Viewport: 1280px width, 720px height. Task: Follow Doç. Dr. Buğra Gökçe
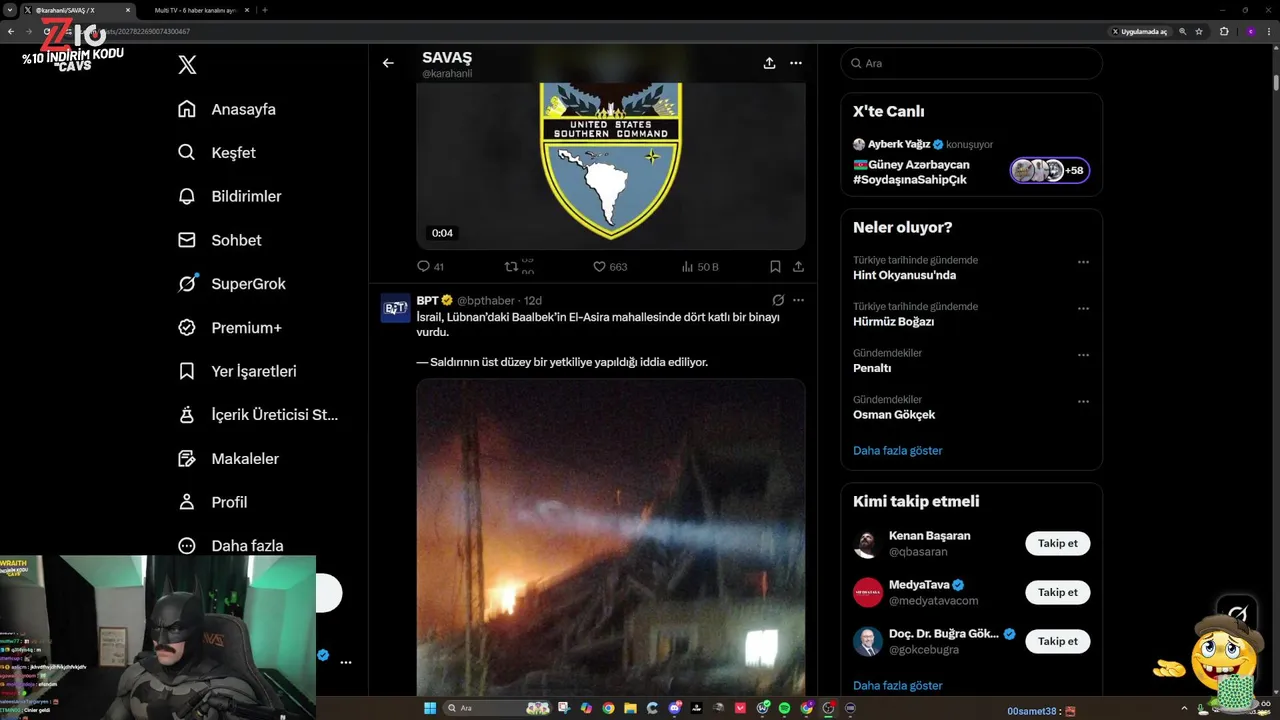(x=1058, y=641)
